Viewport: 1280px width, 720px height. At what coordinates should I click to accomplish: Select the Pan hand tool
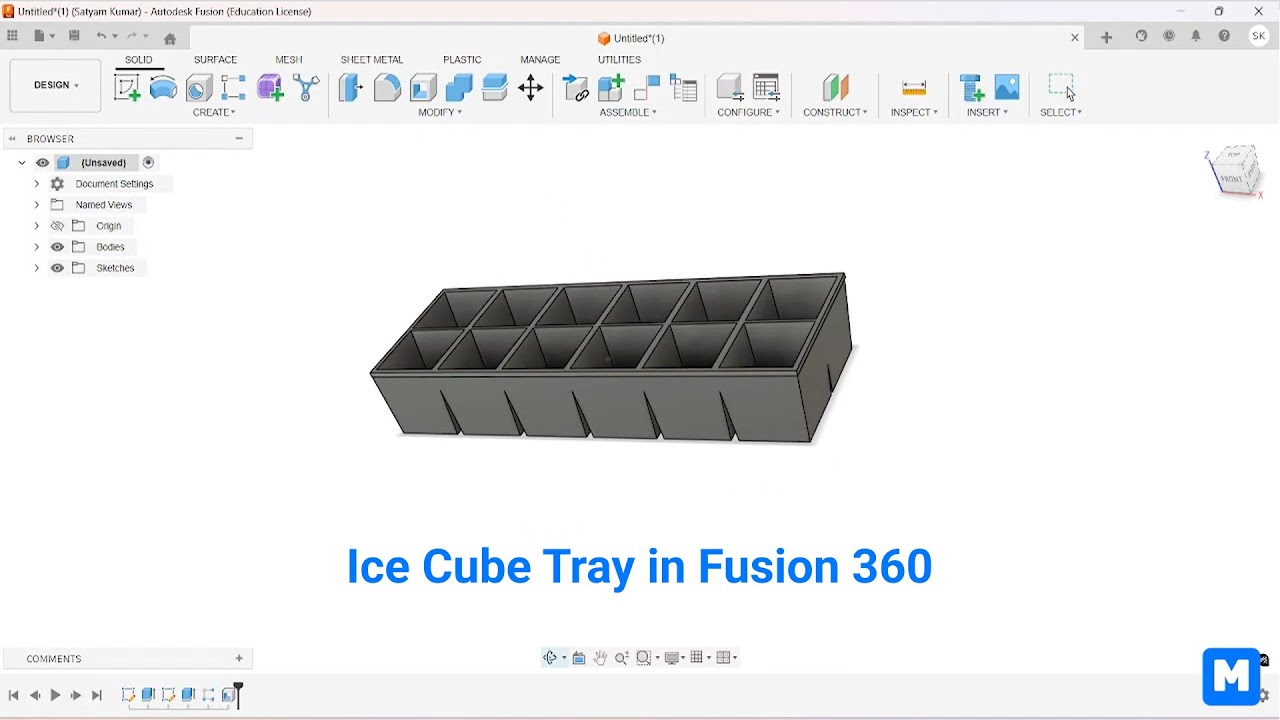click(x=600, y=658)
